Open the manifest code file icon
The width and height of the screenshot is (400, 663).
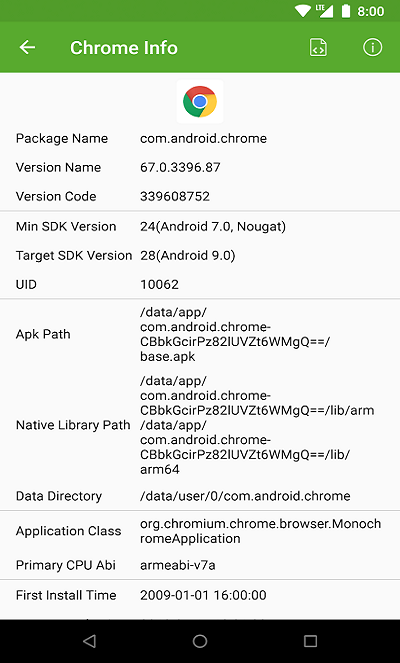318,47
